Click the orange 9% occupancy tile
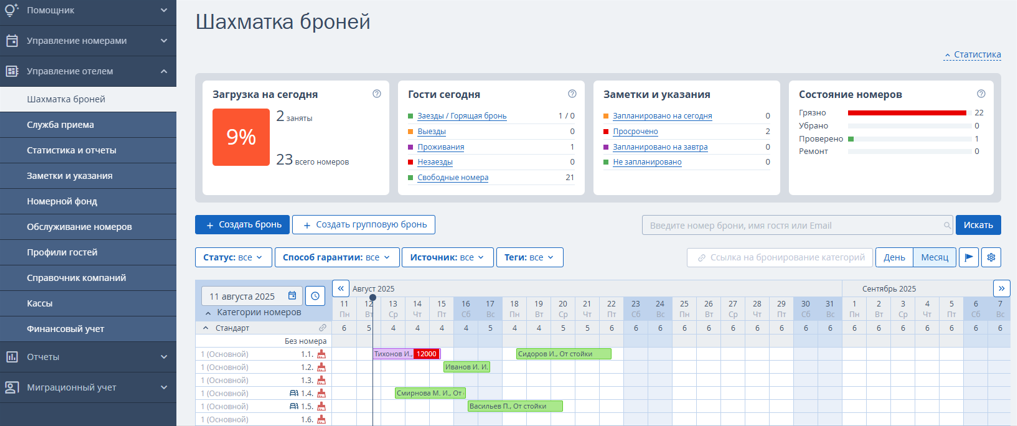 tap(241, 137)
